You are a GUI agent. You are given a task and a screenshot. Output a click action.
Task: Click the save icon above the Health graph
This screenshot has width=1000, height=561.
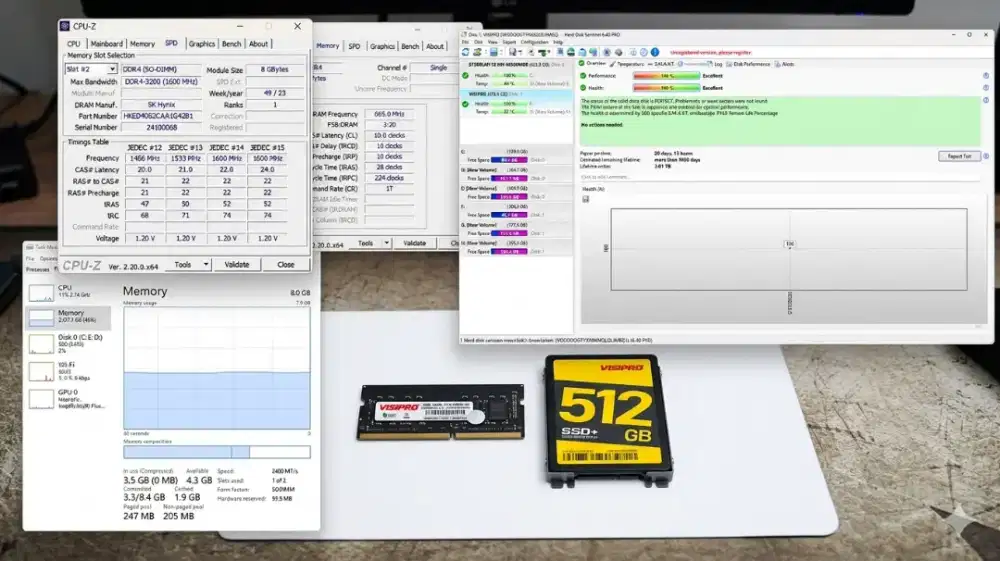point(585,200)
